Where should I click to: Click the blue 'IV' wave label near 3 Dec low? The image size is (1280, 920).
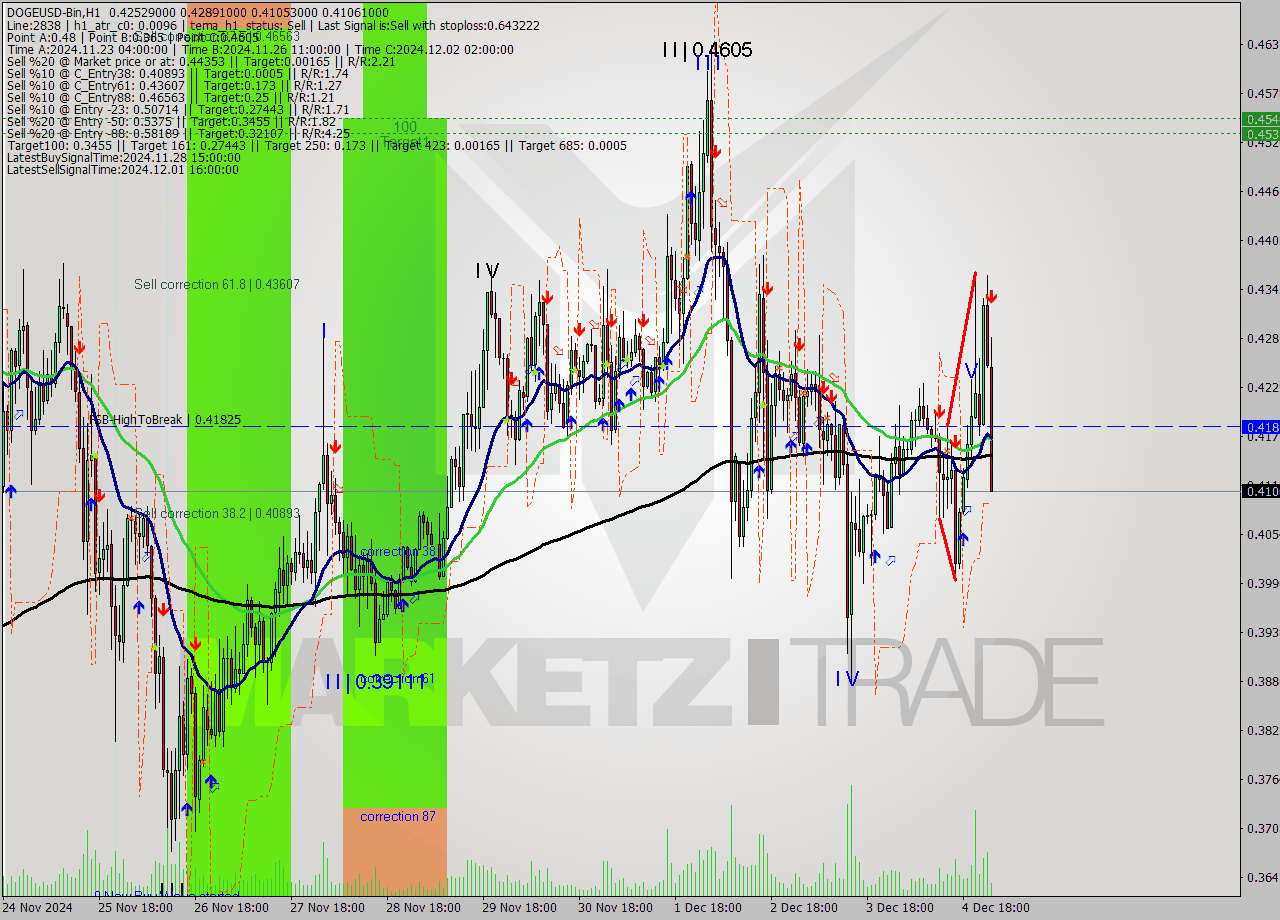(x=847, y=679)
